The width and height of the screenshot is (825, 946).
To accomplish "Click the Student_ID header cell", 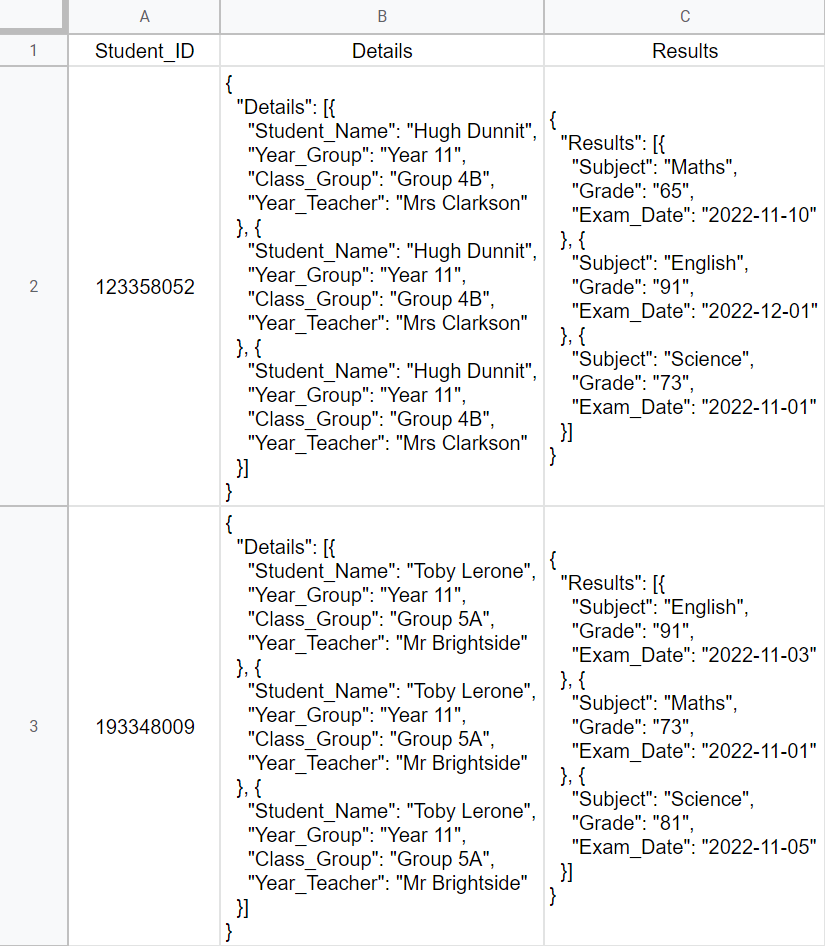I will (x=144, y=51).
